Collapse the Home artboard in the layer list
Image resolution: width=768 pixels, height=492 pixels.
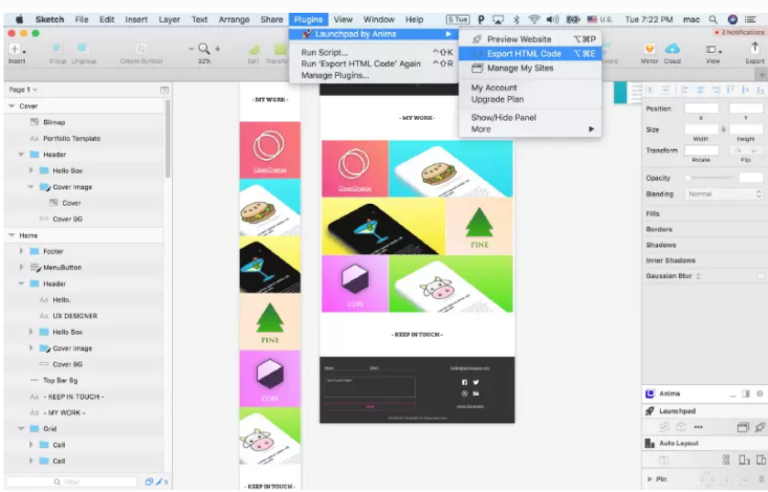coord(11,235)
